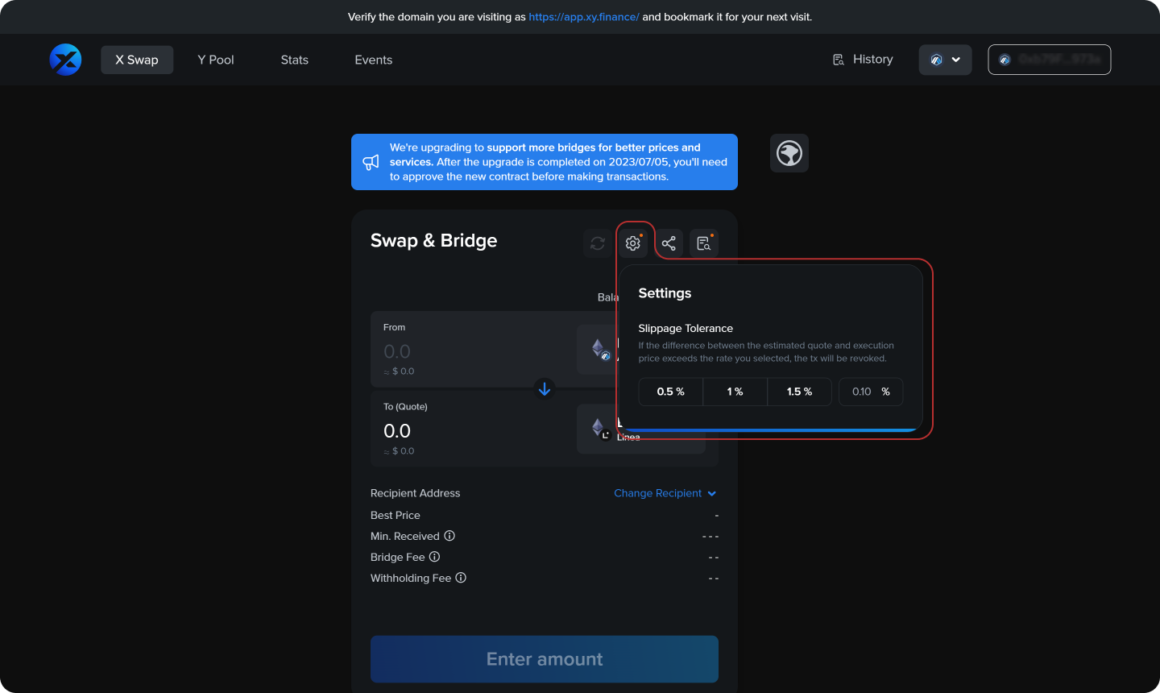1160x693 pixels.
Task: Click the Withholding Fee info icon
Action: [459, 578]
